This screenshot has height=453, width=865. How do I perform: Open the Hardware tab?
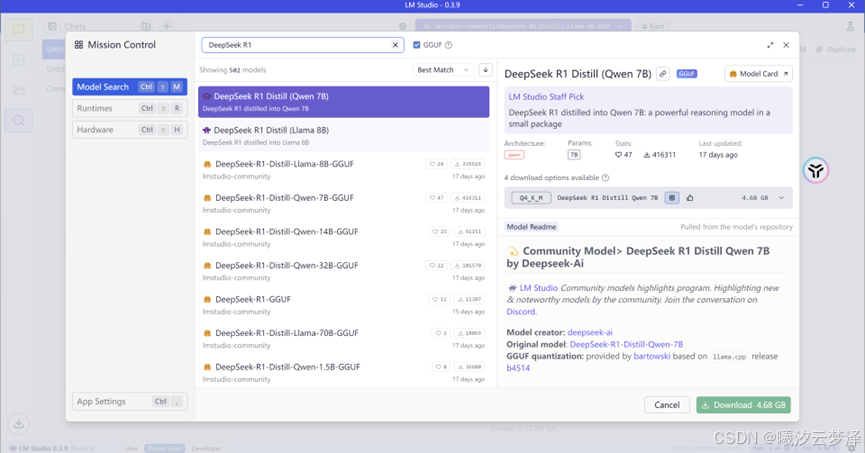tap(130, 130)
